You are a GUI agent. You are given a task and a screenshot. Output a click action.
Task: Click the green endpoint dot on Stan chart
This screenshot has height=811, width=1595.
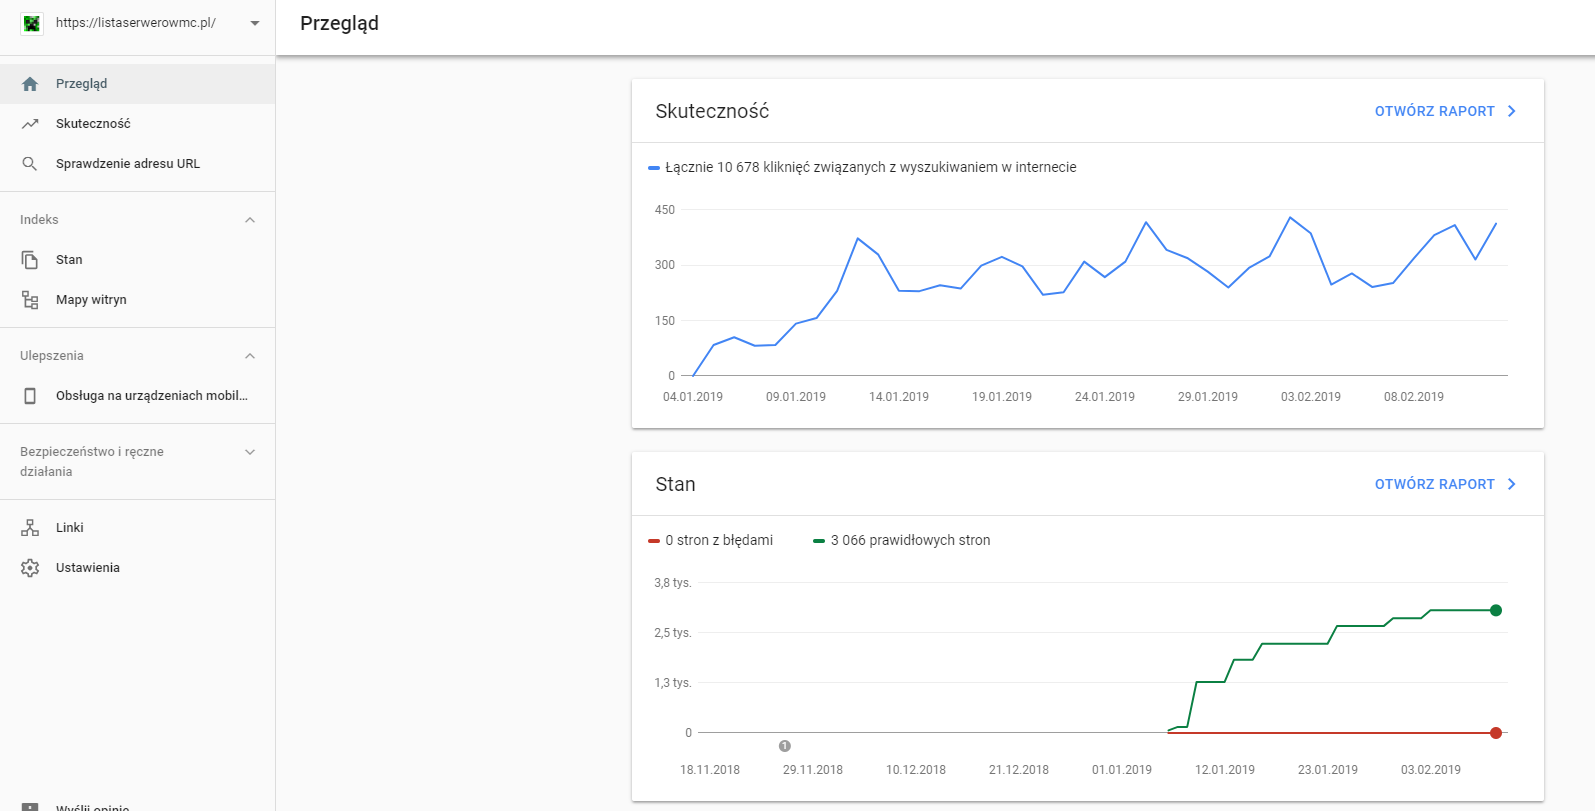click(1496, 610)
